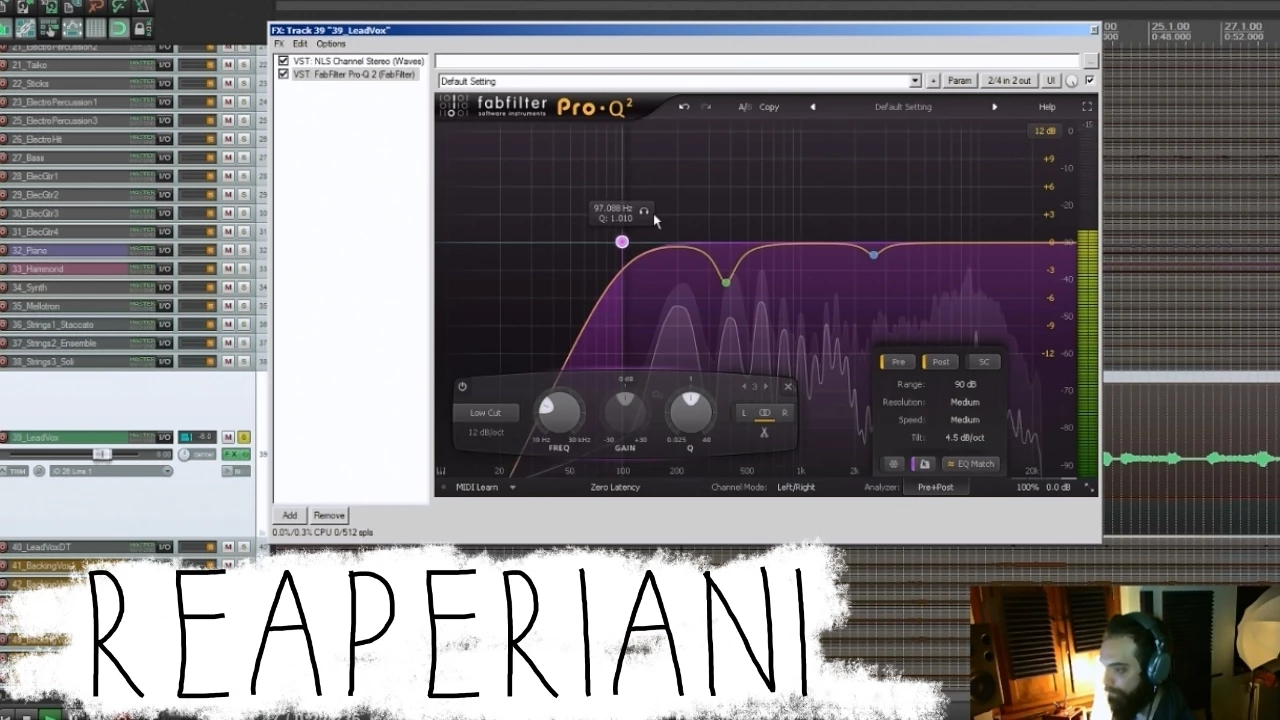Toggle the selected band's power button
The width and height of the screenshot is (1280, 720).
pos(462,387)
